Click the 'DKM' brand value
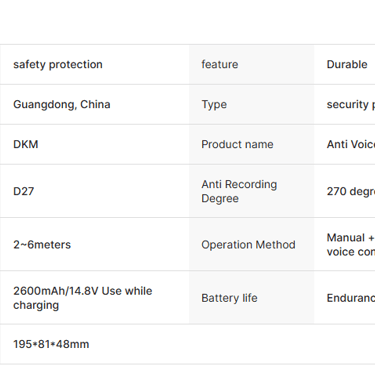This screenshot has height=366, width=375. tap(26, 144)
